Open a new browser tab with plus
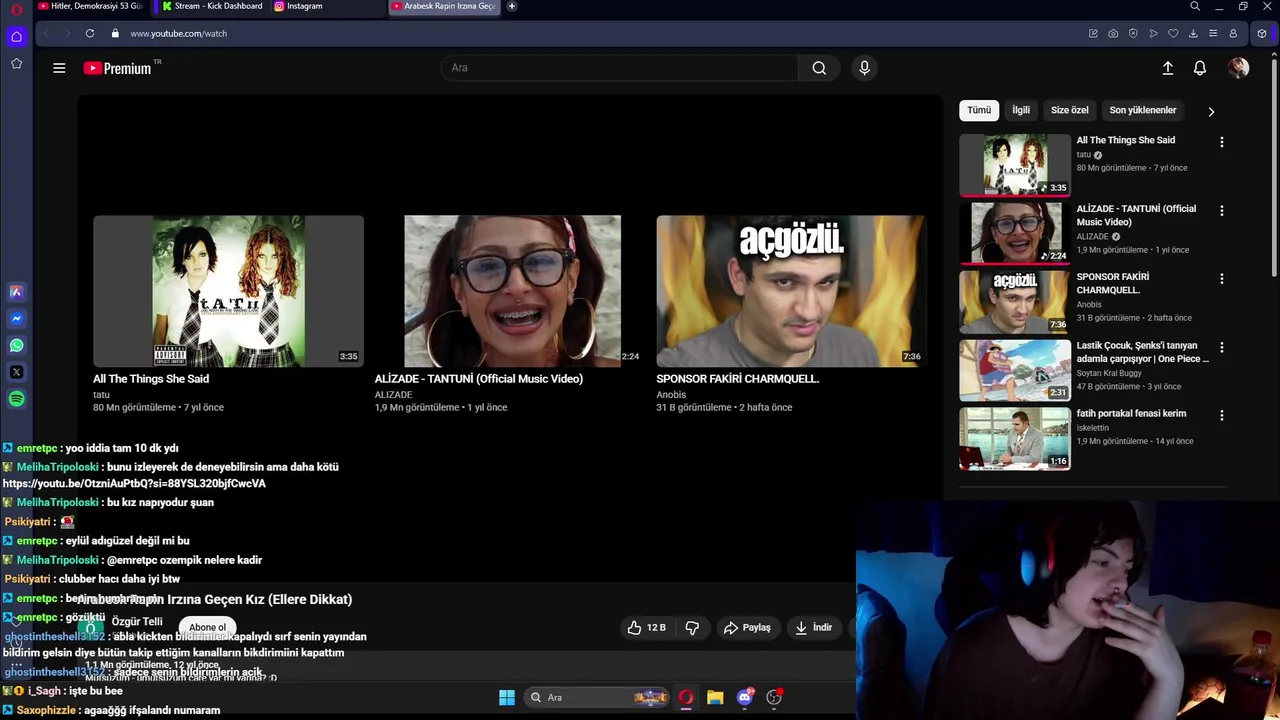Screen dimensions: 1280x720 coord(512,6)
